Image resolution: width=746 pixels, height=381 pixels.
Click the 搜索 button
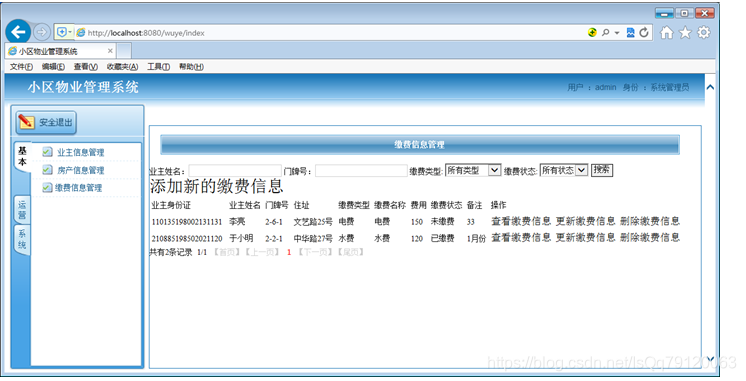point(602,170)
